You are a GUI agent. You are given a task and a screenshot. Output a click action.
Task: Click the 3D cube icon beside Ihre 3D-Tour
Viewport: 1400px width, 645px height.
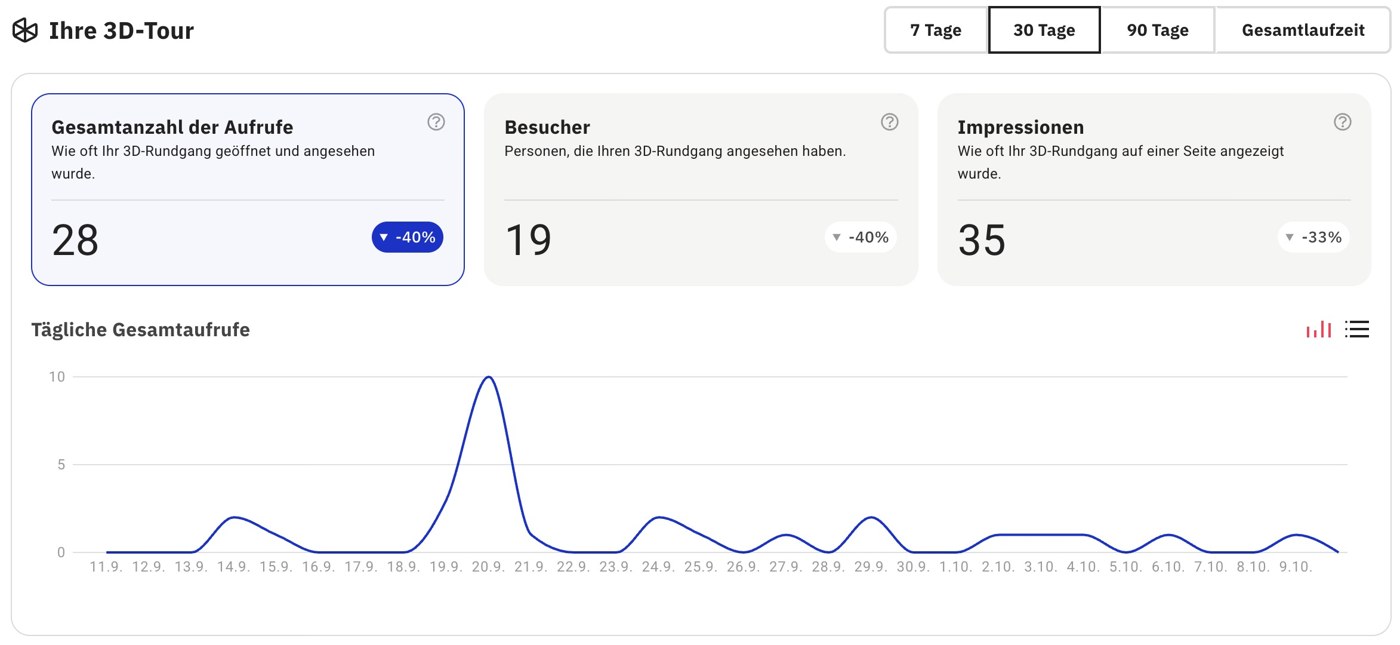pos(24,31)
